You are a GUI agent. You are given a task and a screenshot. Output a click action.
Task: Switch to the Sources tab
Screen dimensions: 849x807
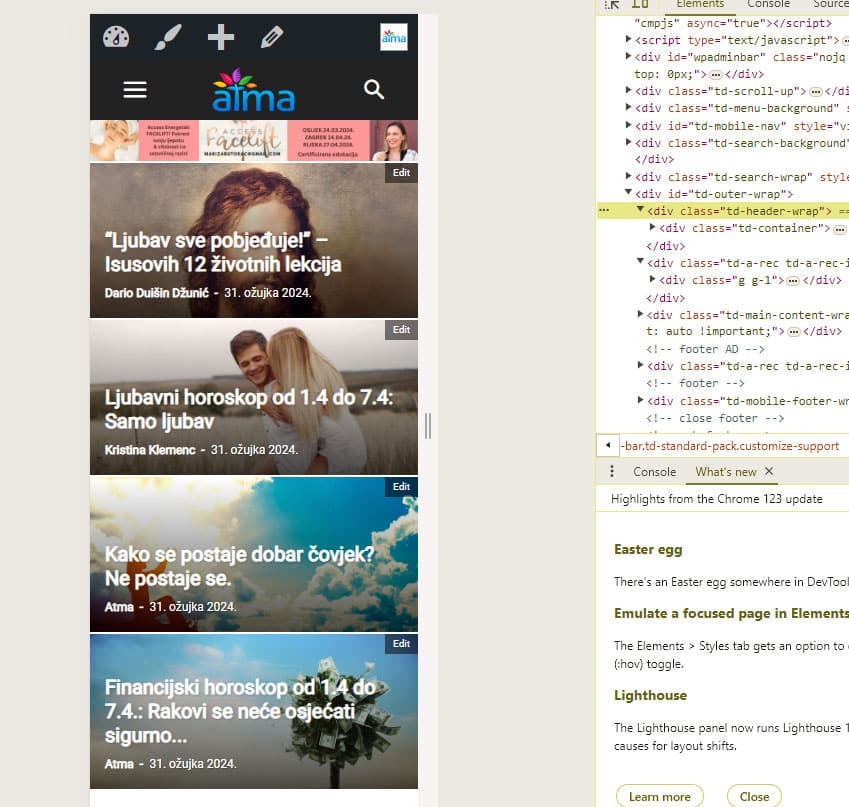tap(831, 4)
